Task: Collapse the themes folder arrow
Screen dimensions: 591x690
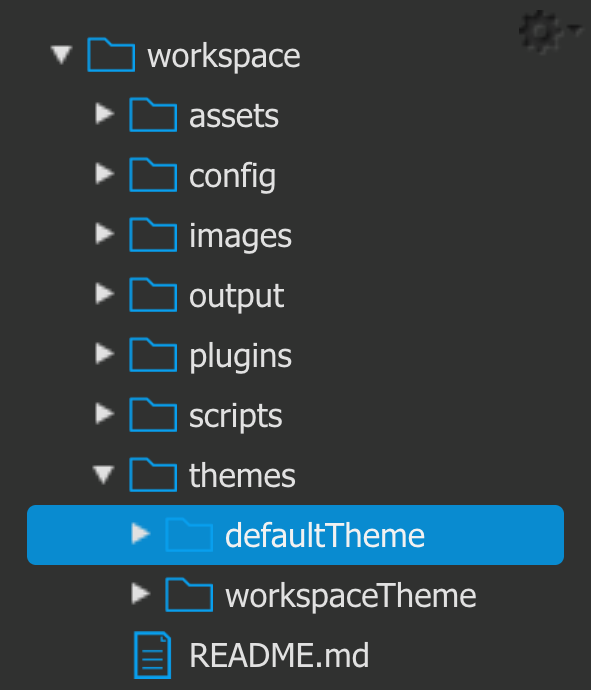Action: click(104, 475)
